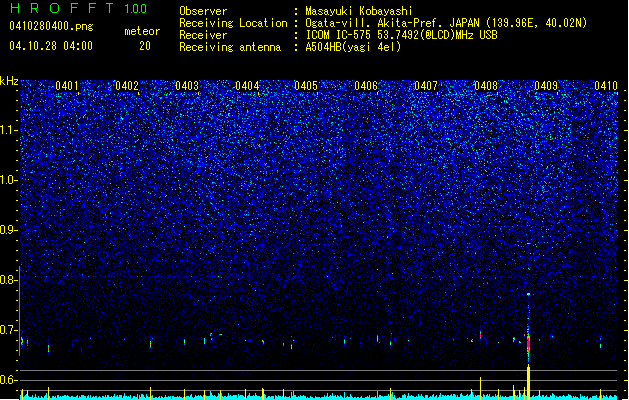
Task: Click the Receiving antenna label
Action: (x=230, y=47)
